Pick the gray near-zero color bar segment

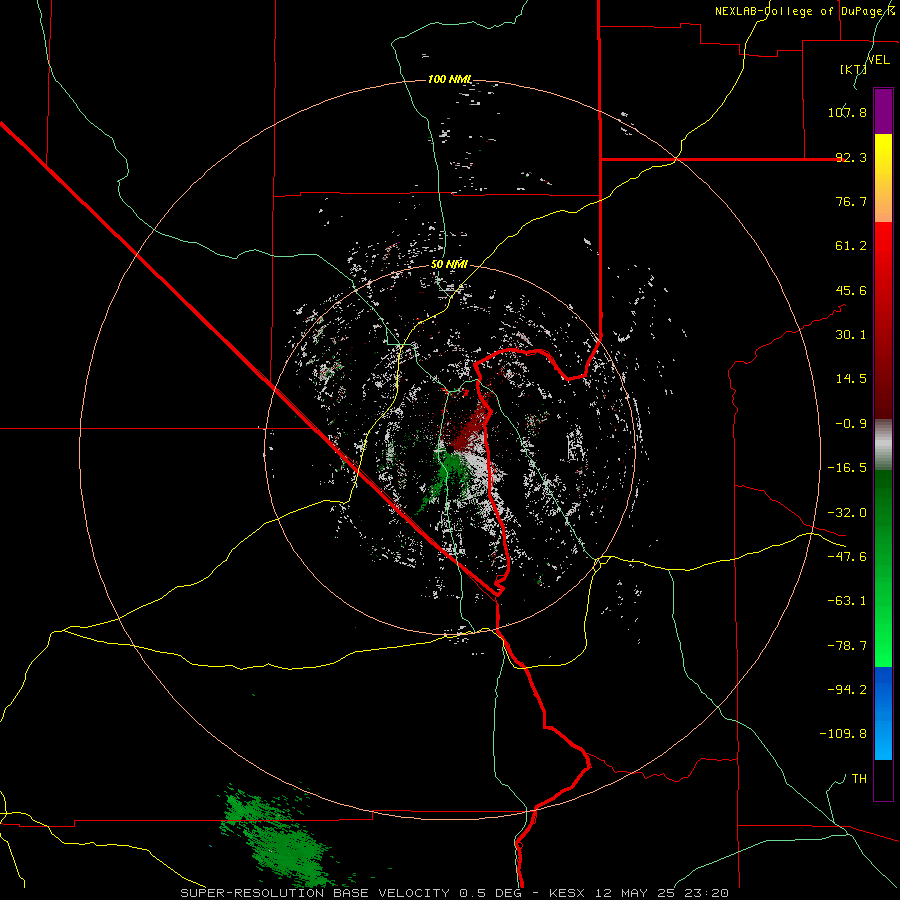click(x=883, y=445)
